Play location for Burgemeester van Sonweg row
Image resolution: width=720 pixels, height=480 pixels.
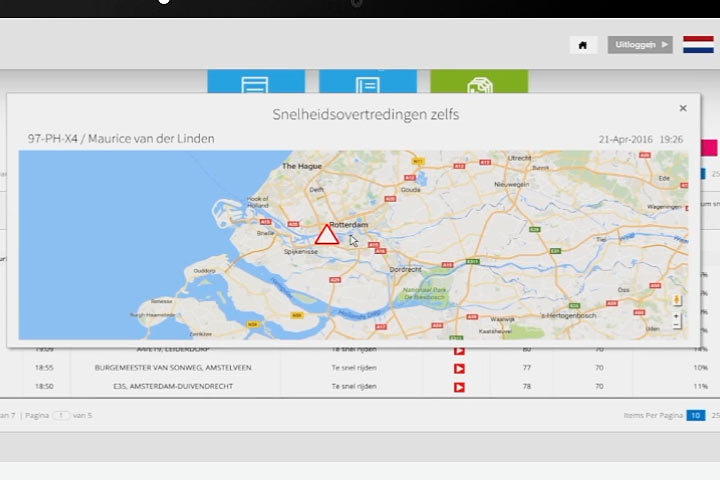click(459, 368)
